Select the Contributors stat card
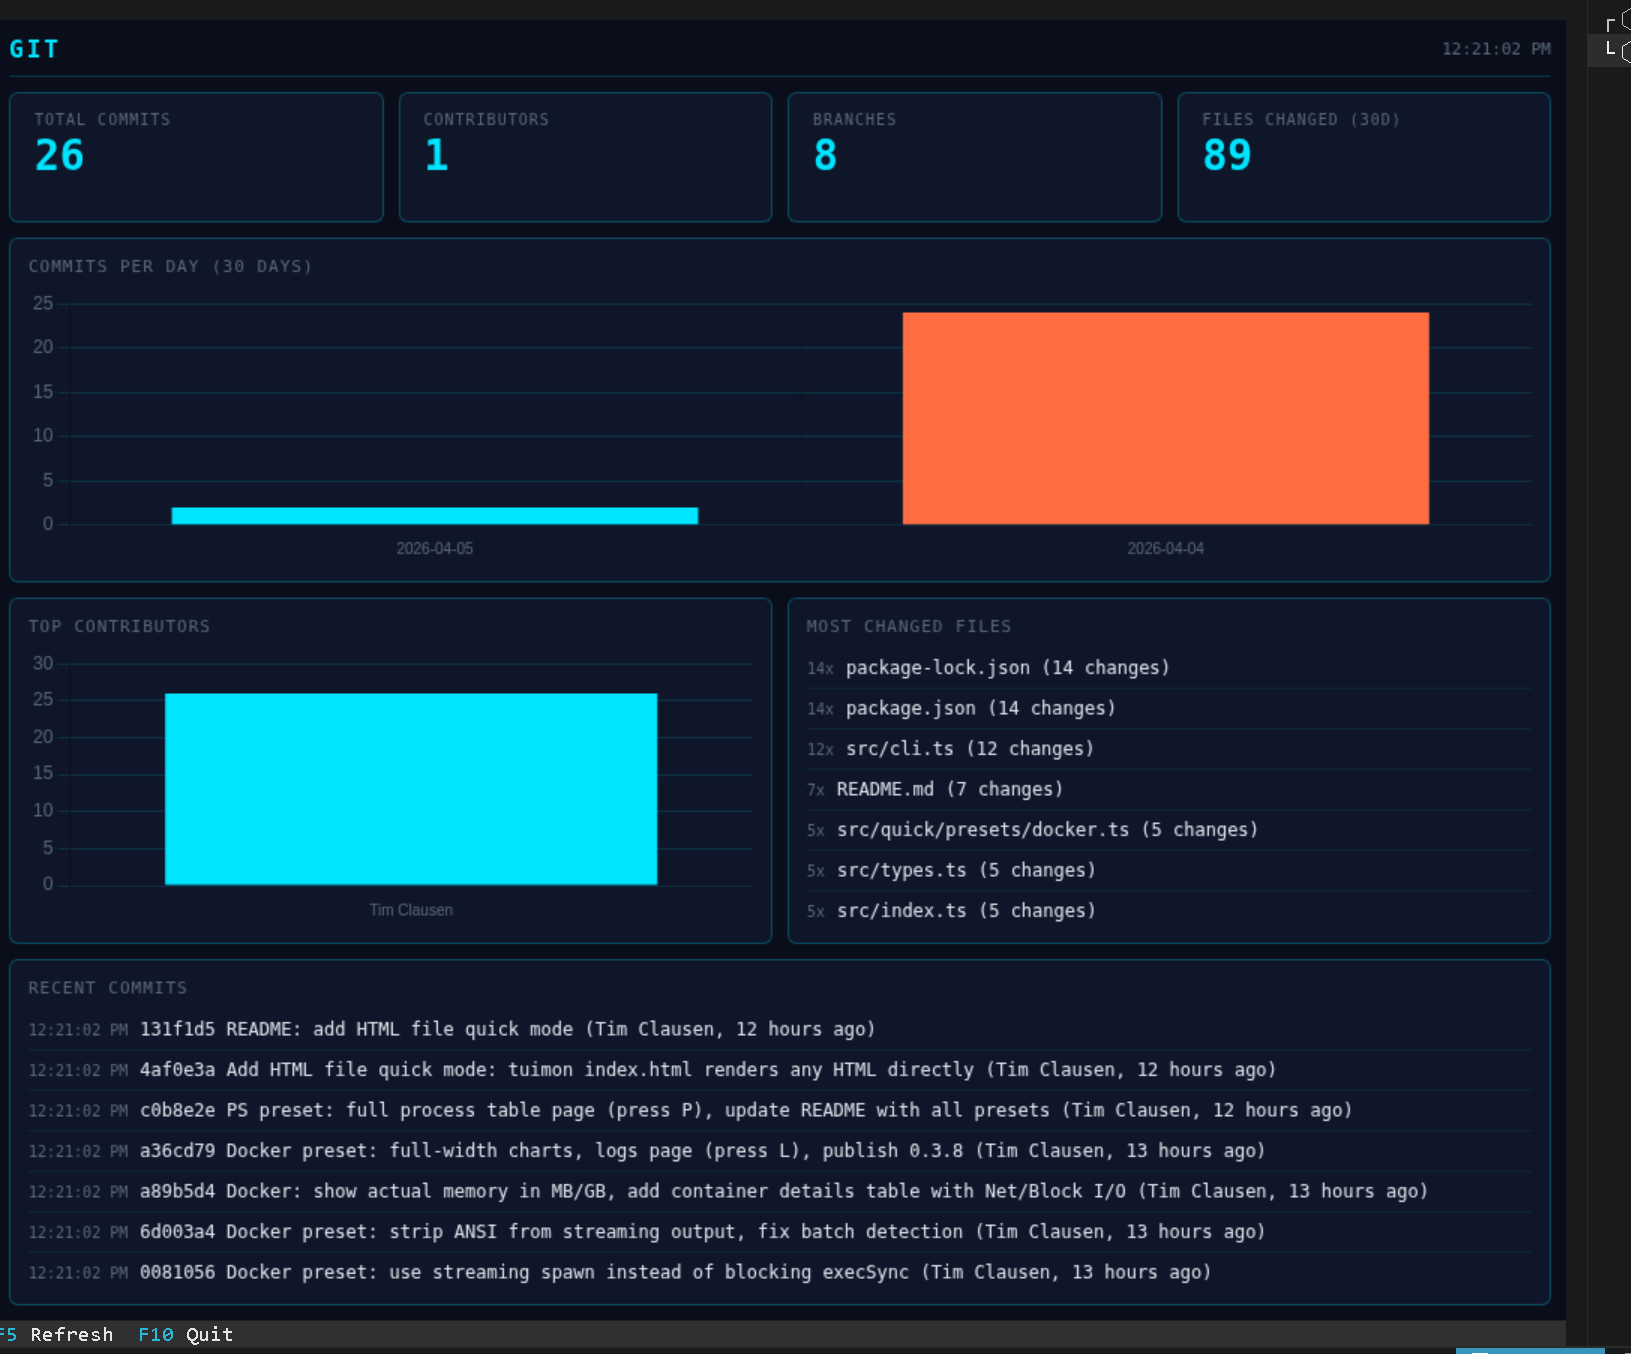This screenshot has width=1631, height=1354. (585, 156)
